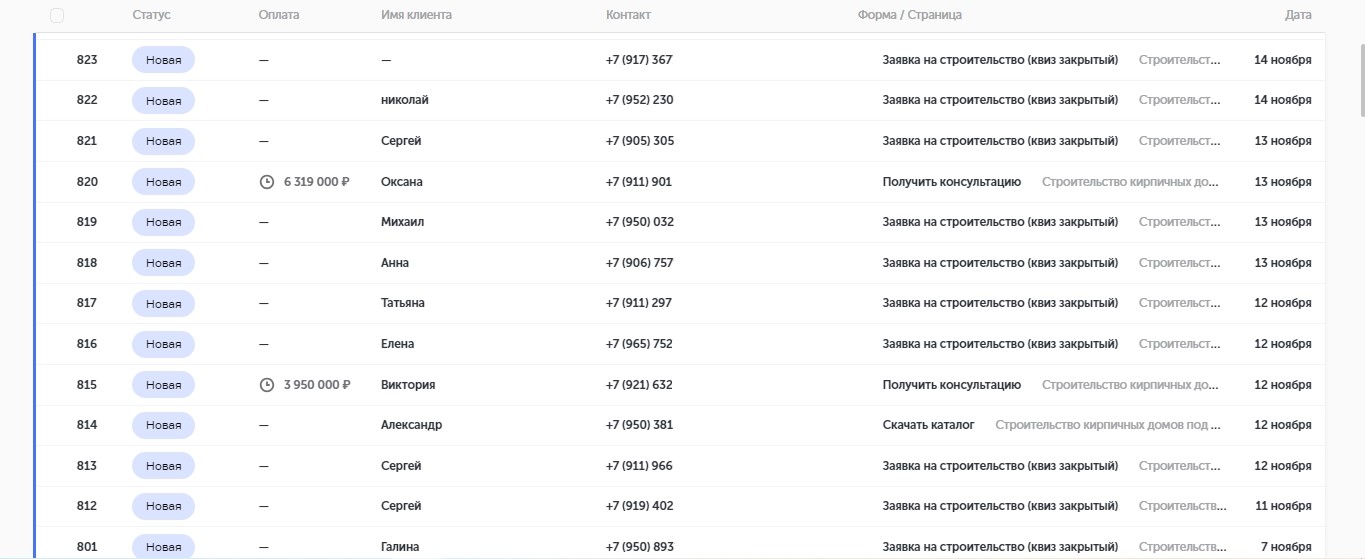This screenshot has width=1365, height=559.
Task: Open page link in order 817 row
Action: click(x=1180, y=303)
